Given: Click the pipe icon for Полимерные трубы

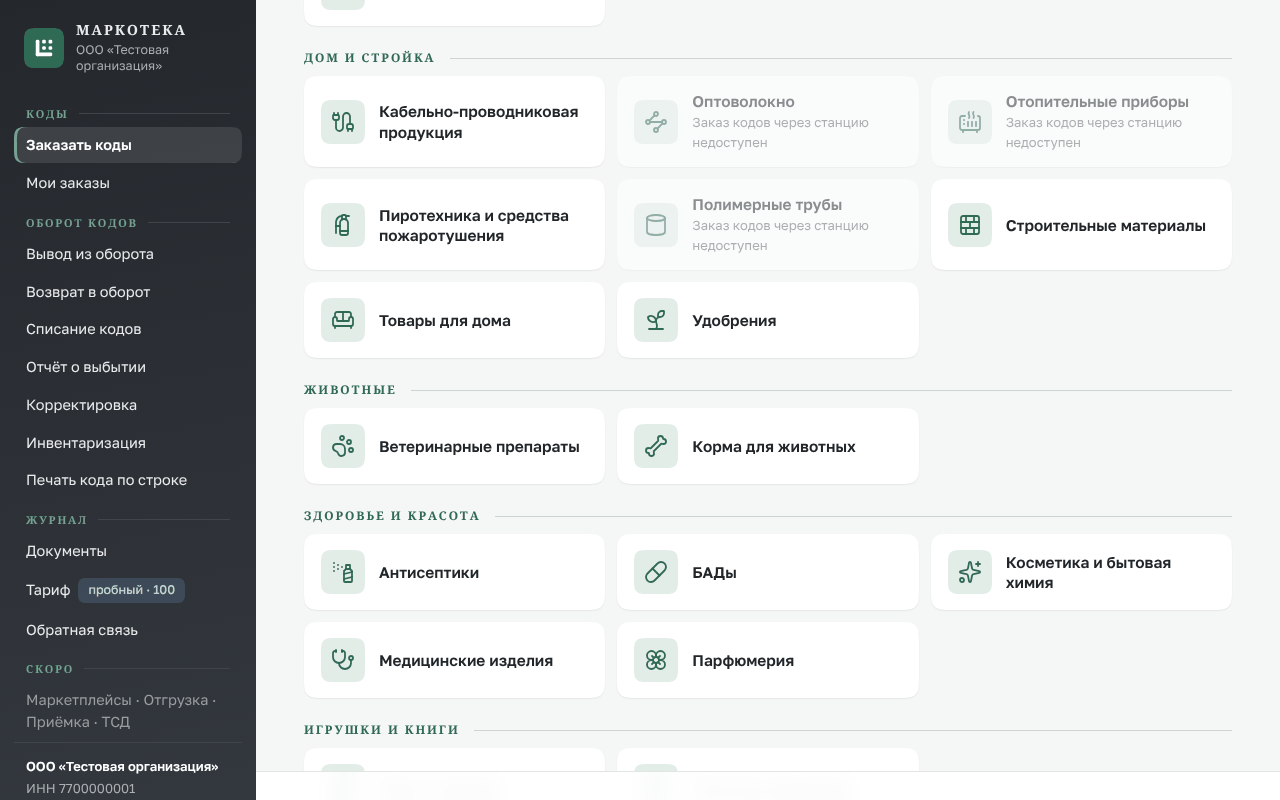Looking at the screenshot, I should pos(656,225).
